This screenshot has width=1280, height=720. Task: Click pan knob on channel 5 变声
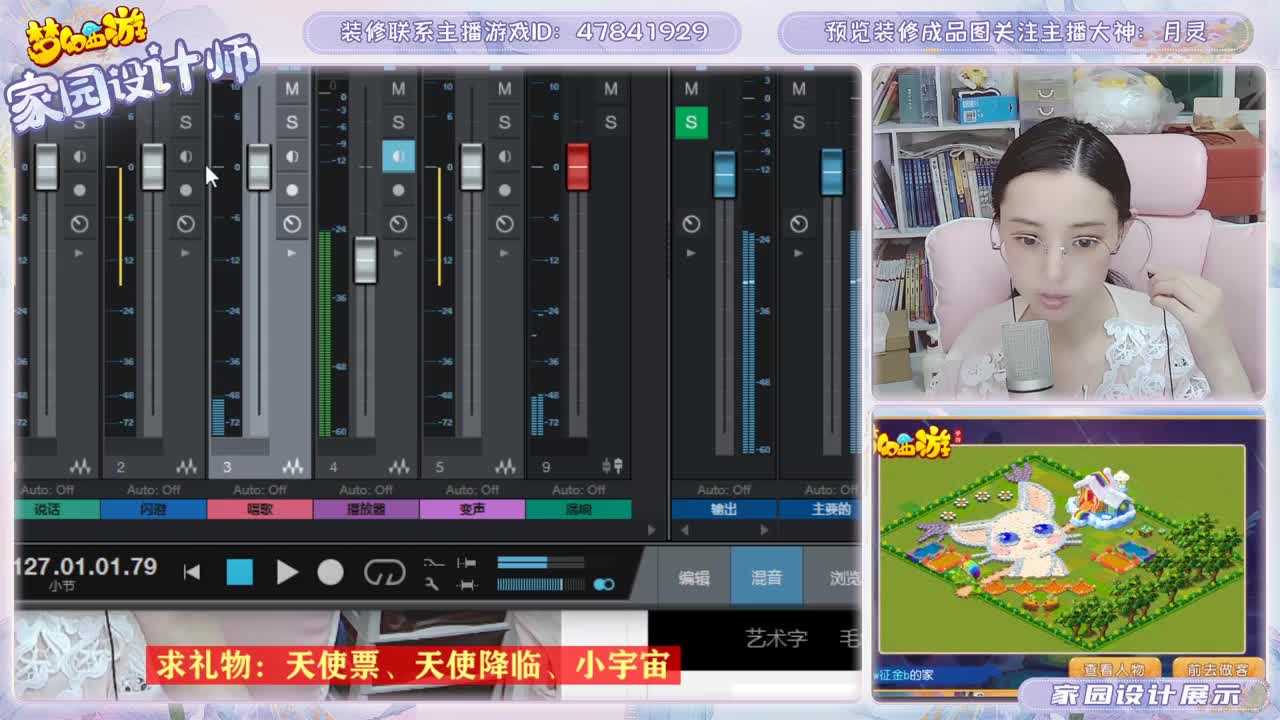pos(504,224)
